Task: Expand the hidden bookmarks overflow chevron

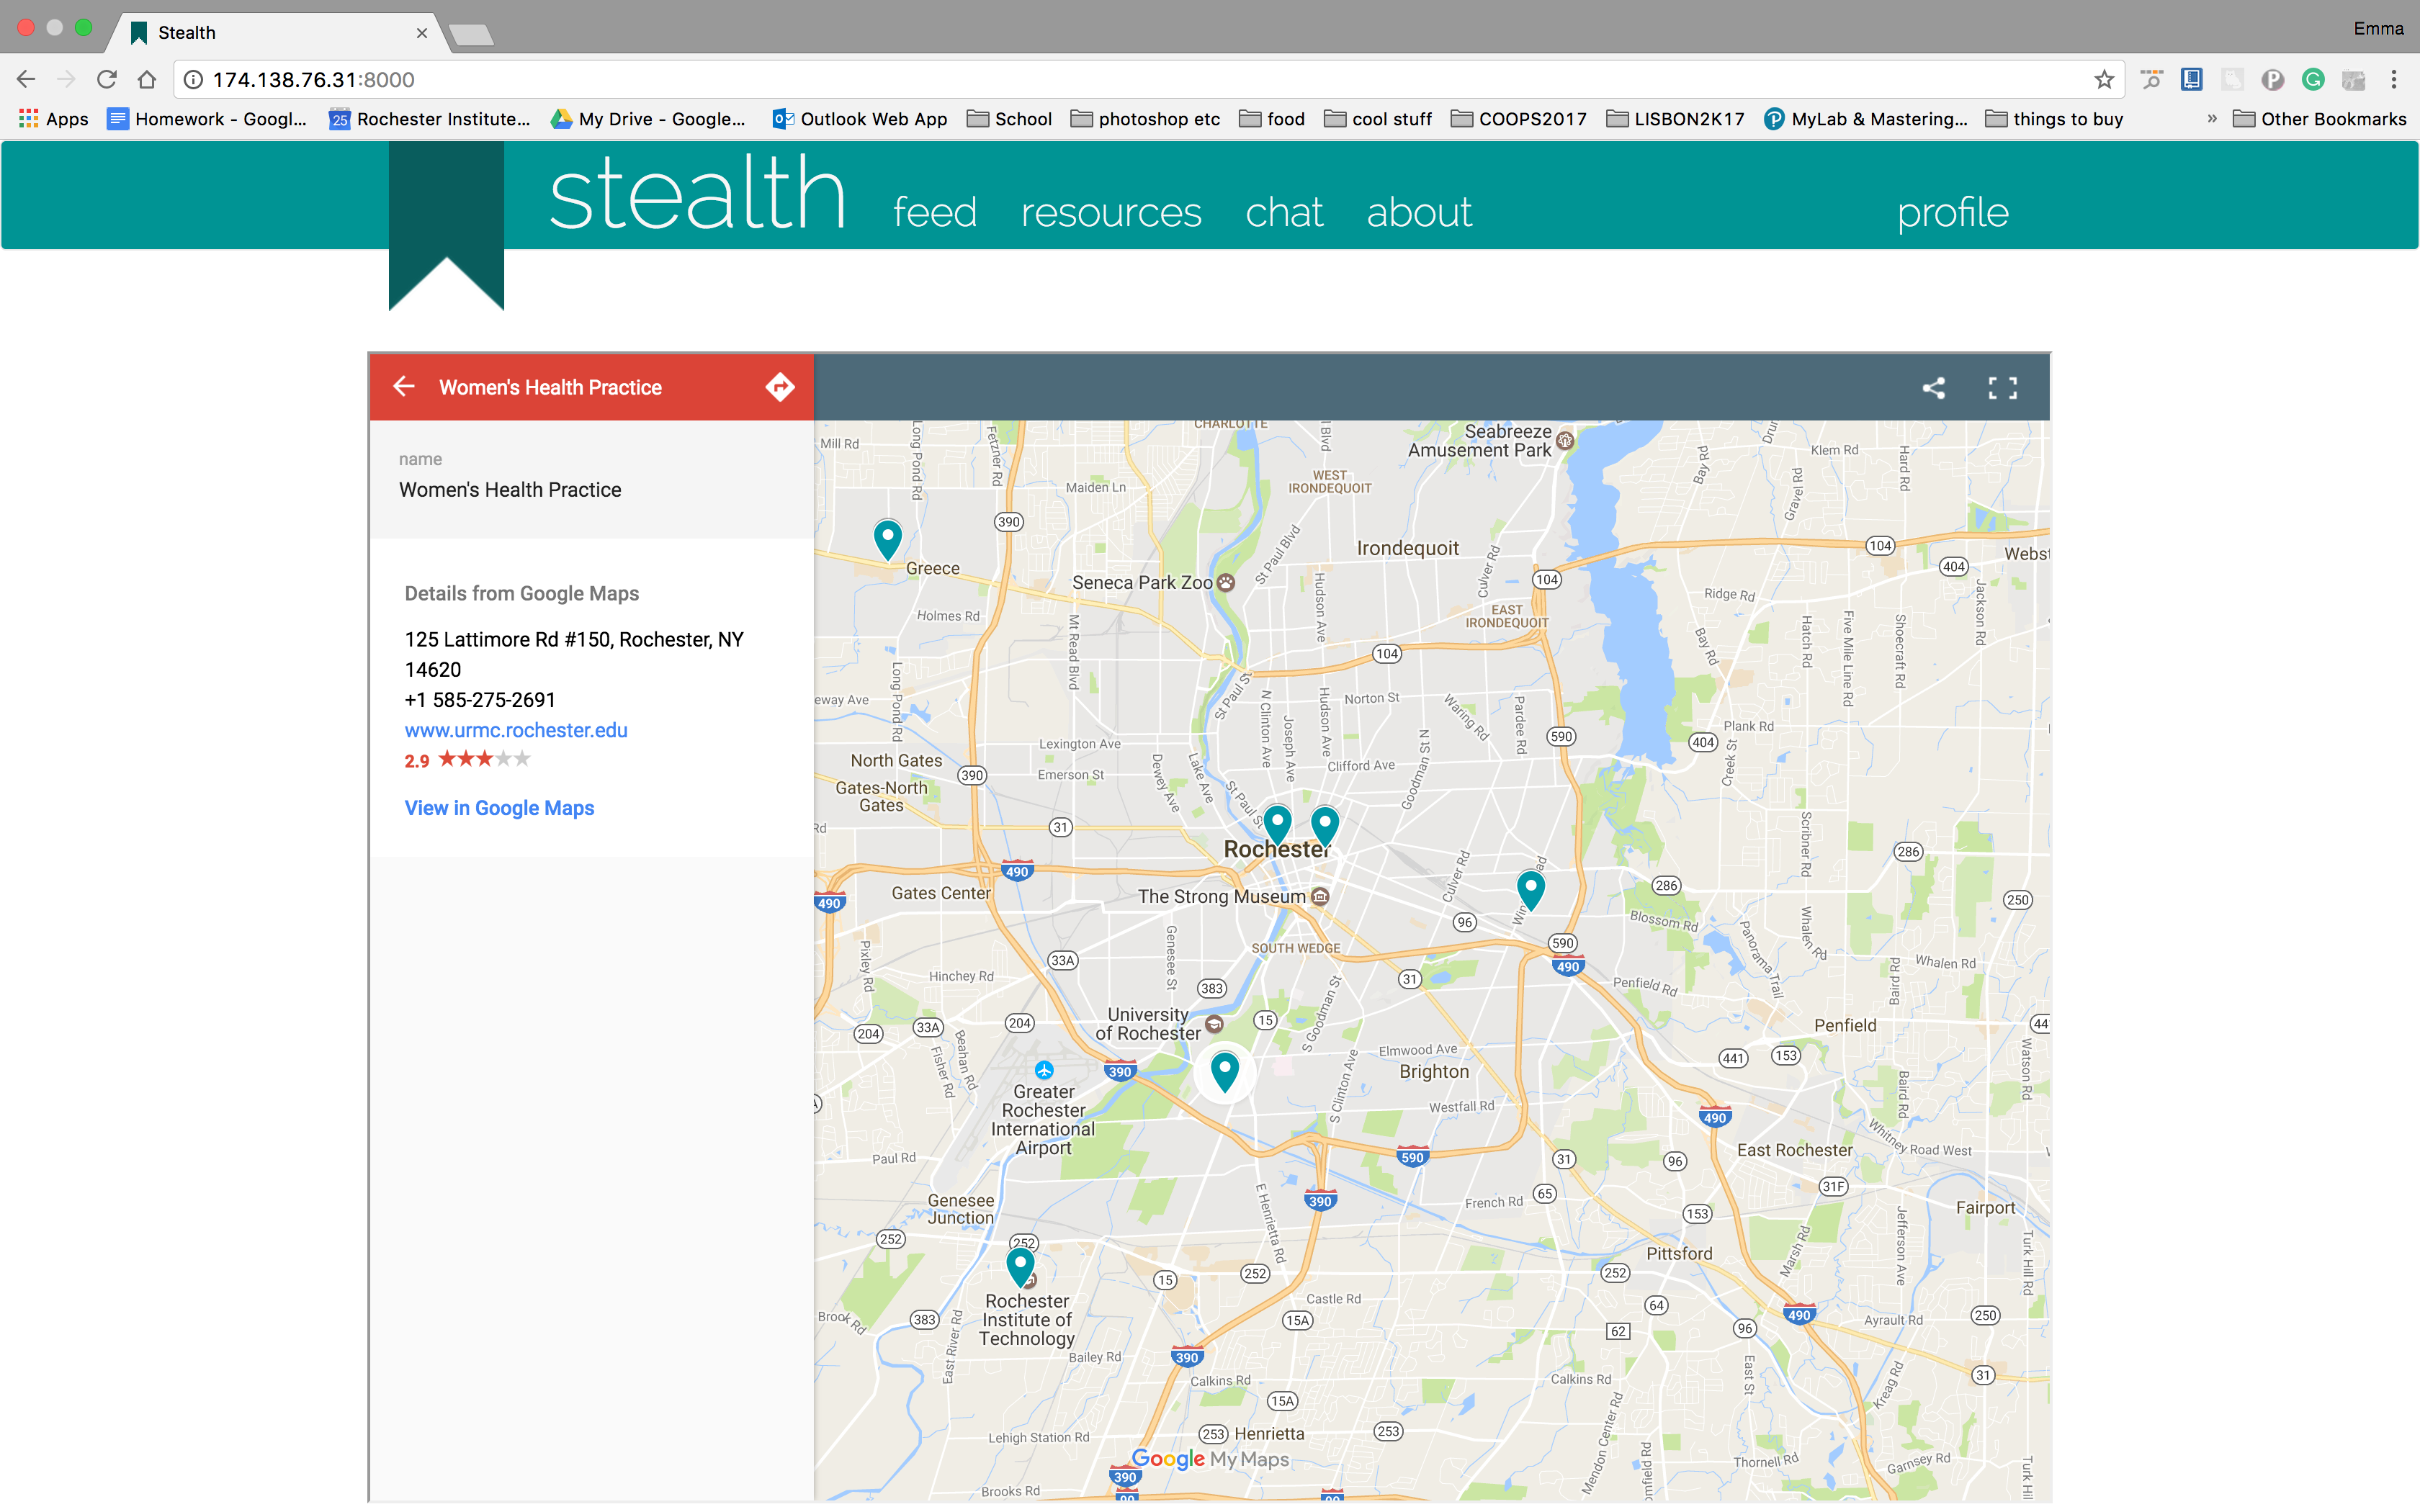Action: coord(2212,119)
